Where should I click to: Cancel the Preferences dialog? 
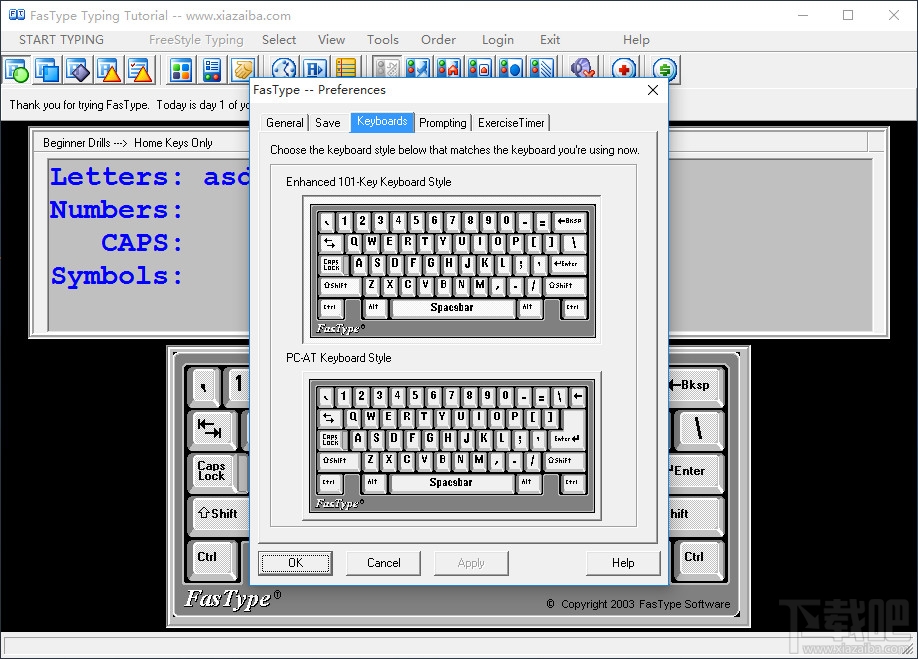384,563
